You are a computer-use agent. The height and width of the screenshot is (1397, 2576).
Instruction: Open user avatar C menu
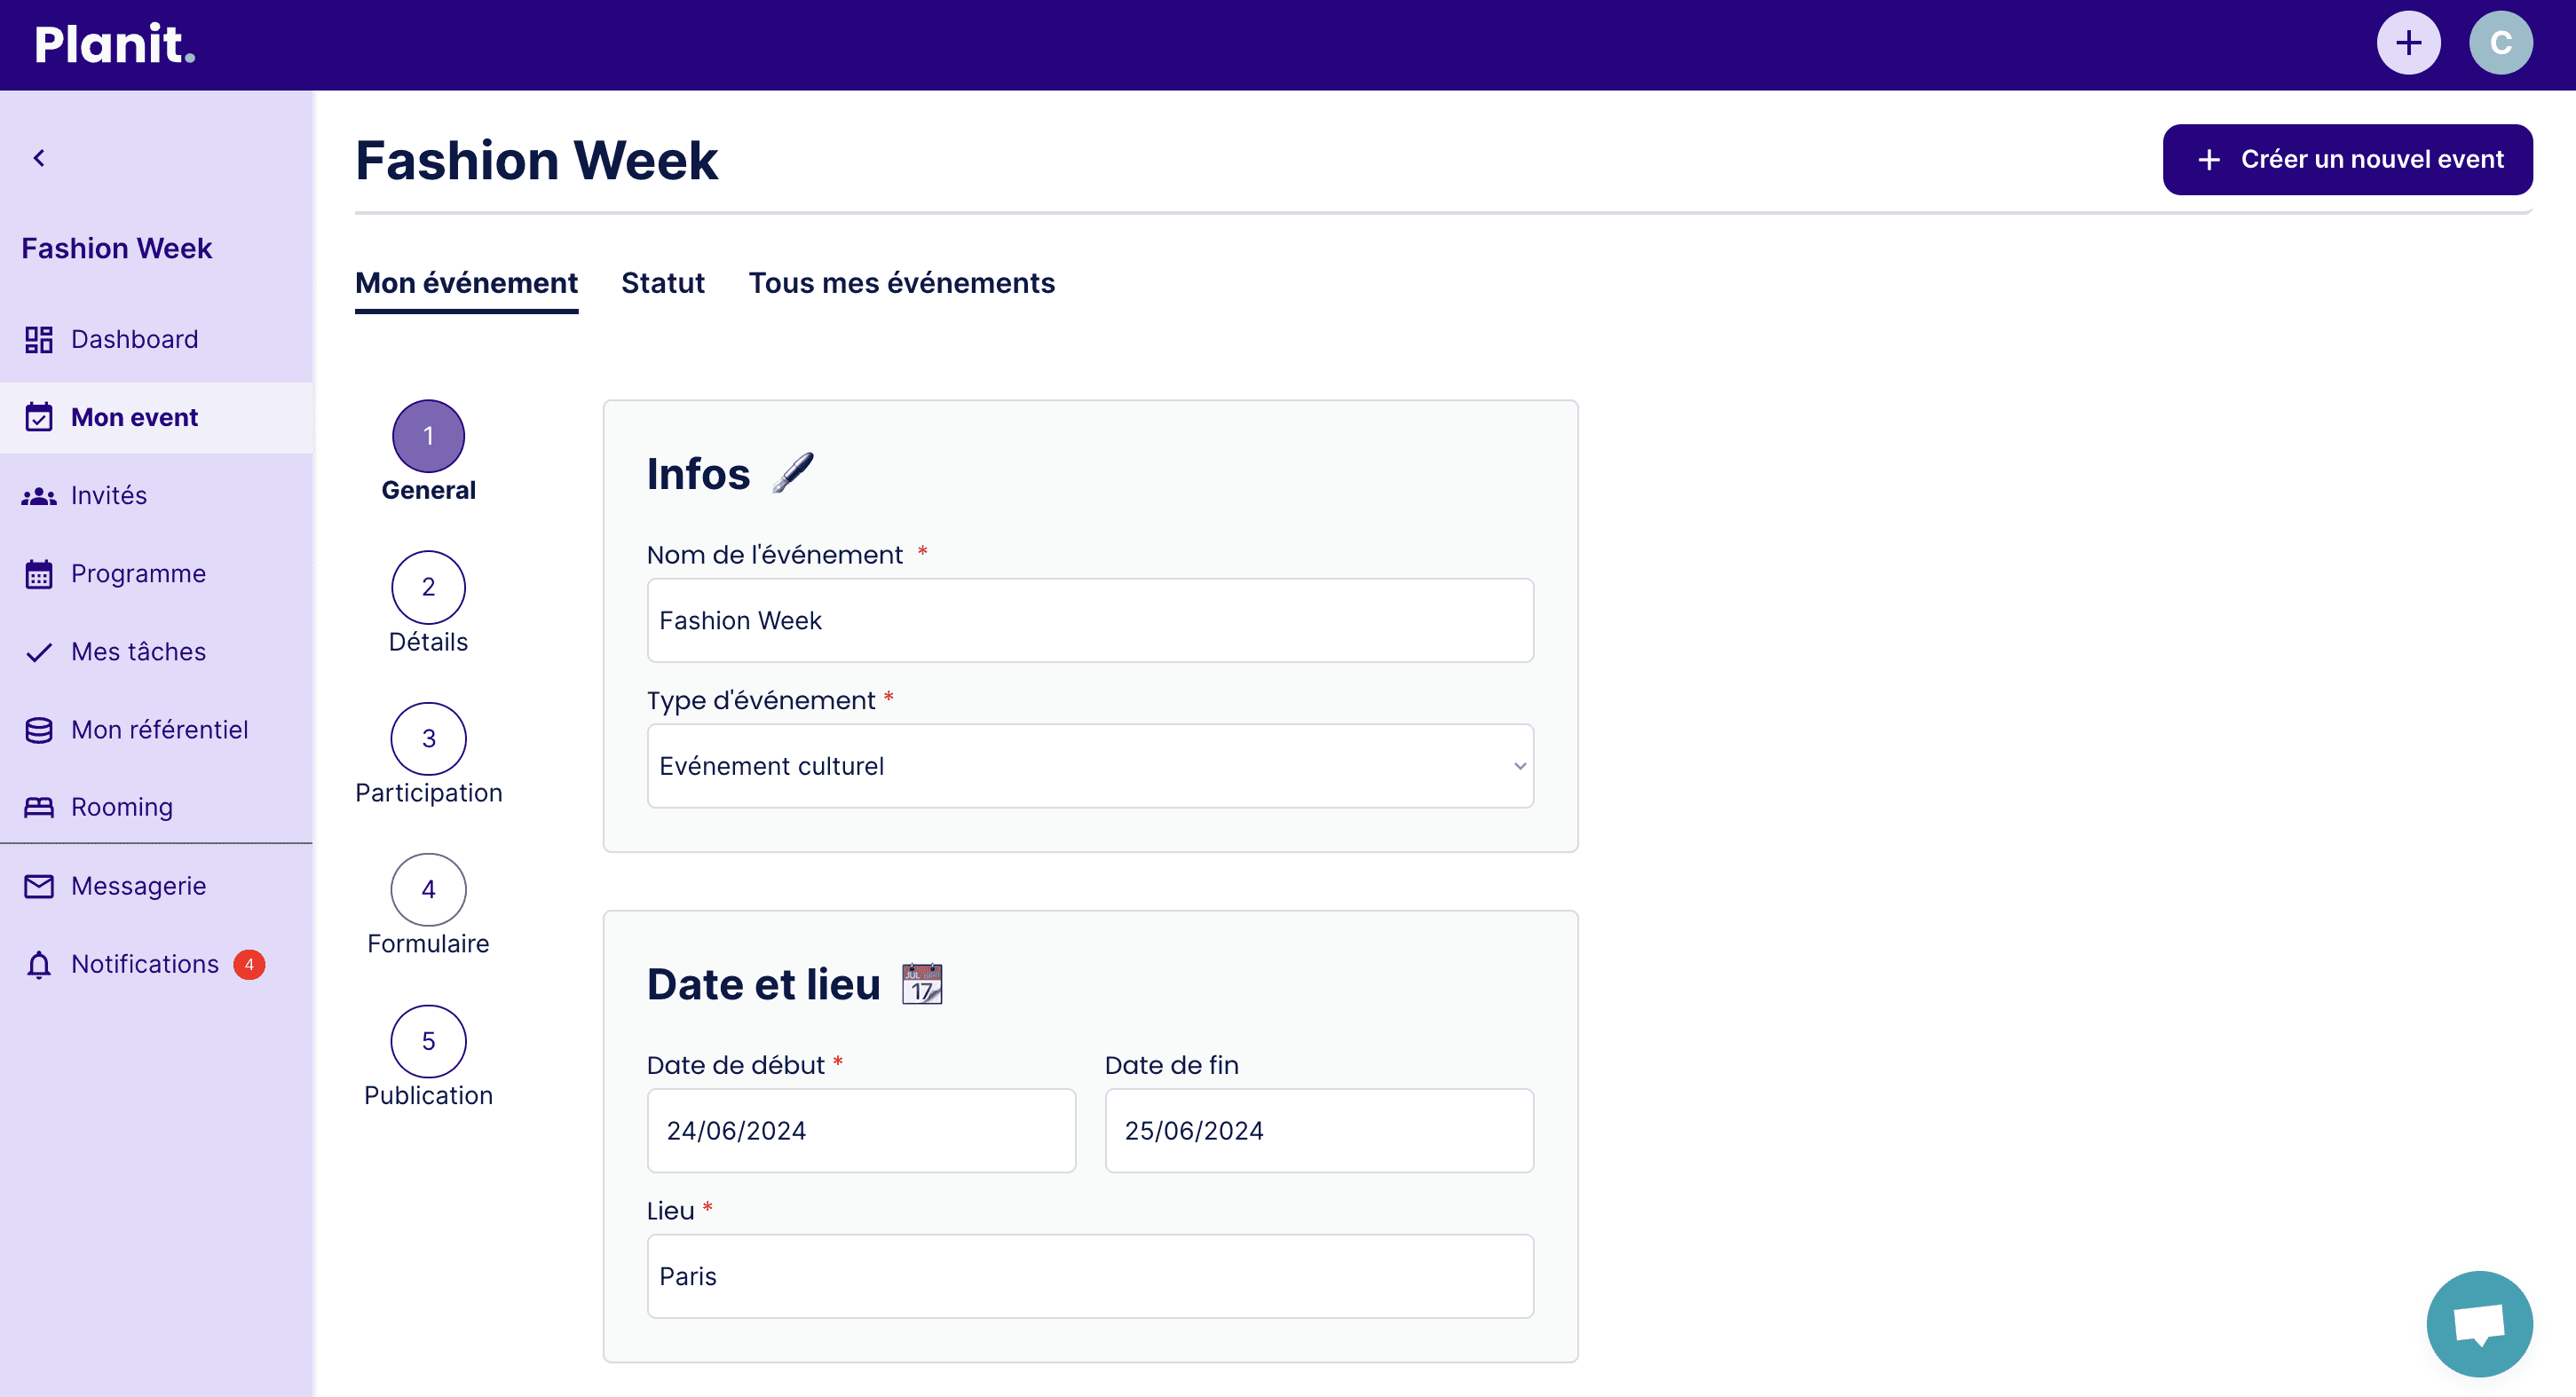tap(2500, 43)
